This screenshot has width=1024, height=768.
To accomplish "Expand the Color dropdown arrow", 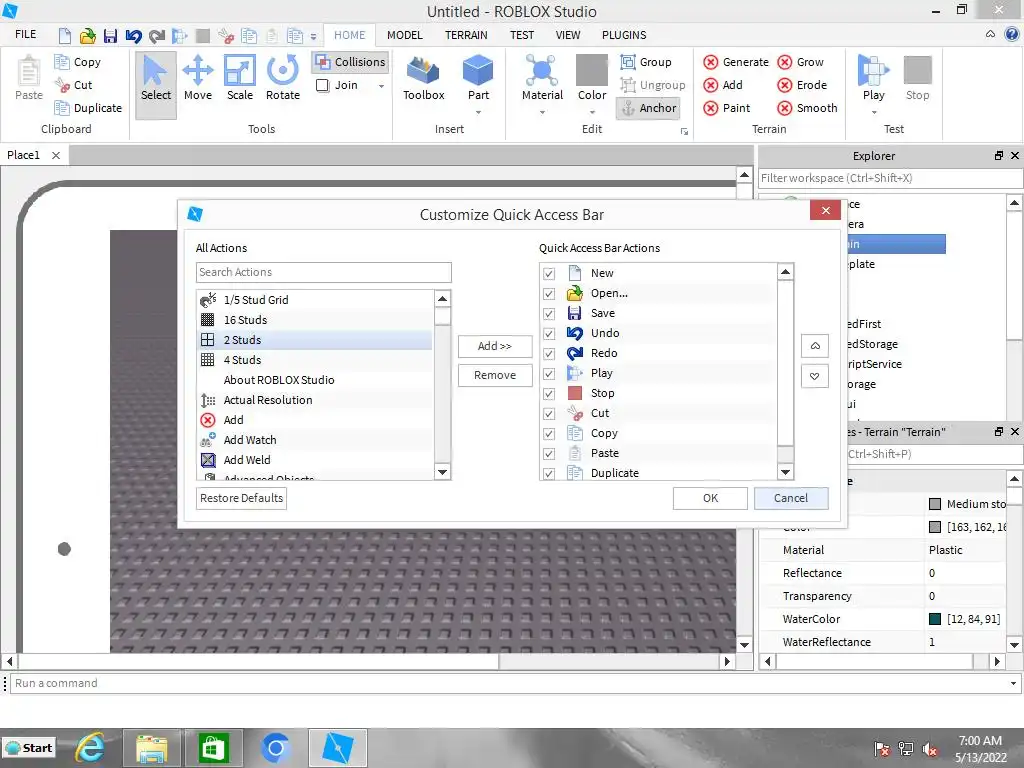I will click(592, 112).
